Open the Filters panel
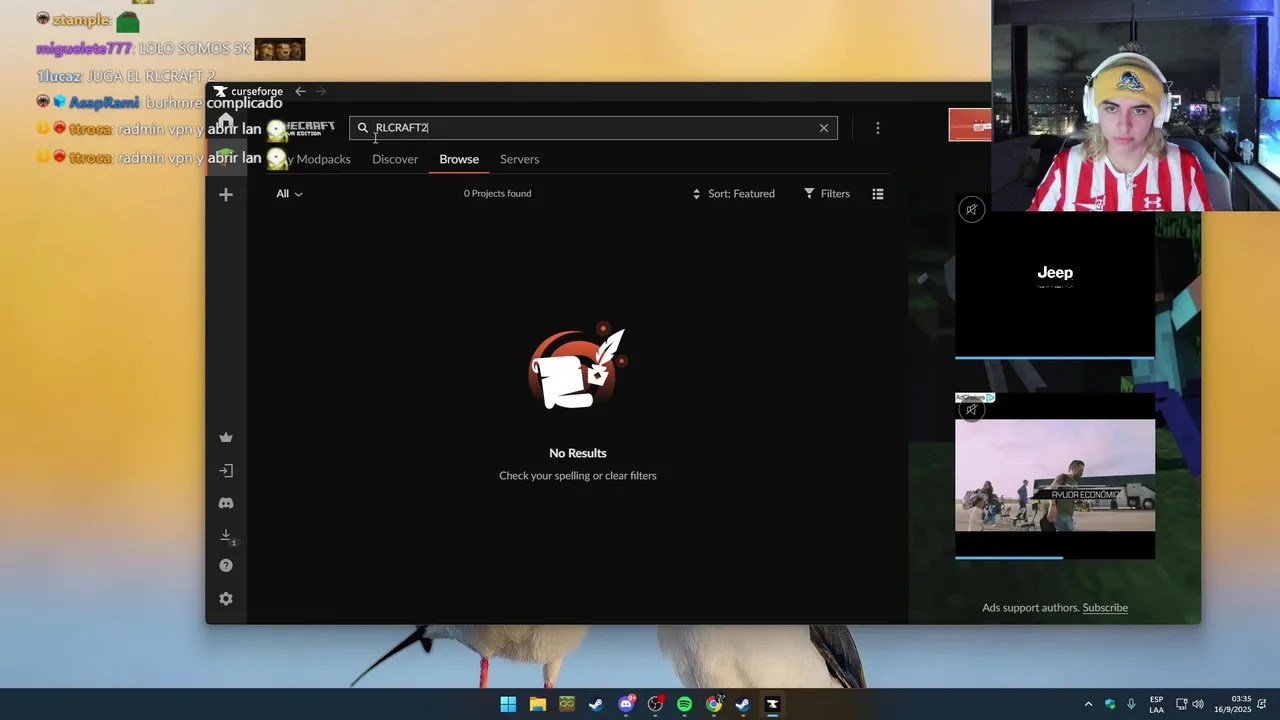Image resolution: width=1280 pixels, height=720 pixels. (x=827, y=194)
